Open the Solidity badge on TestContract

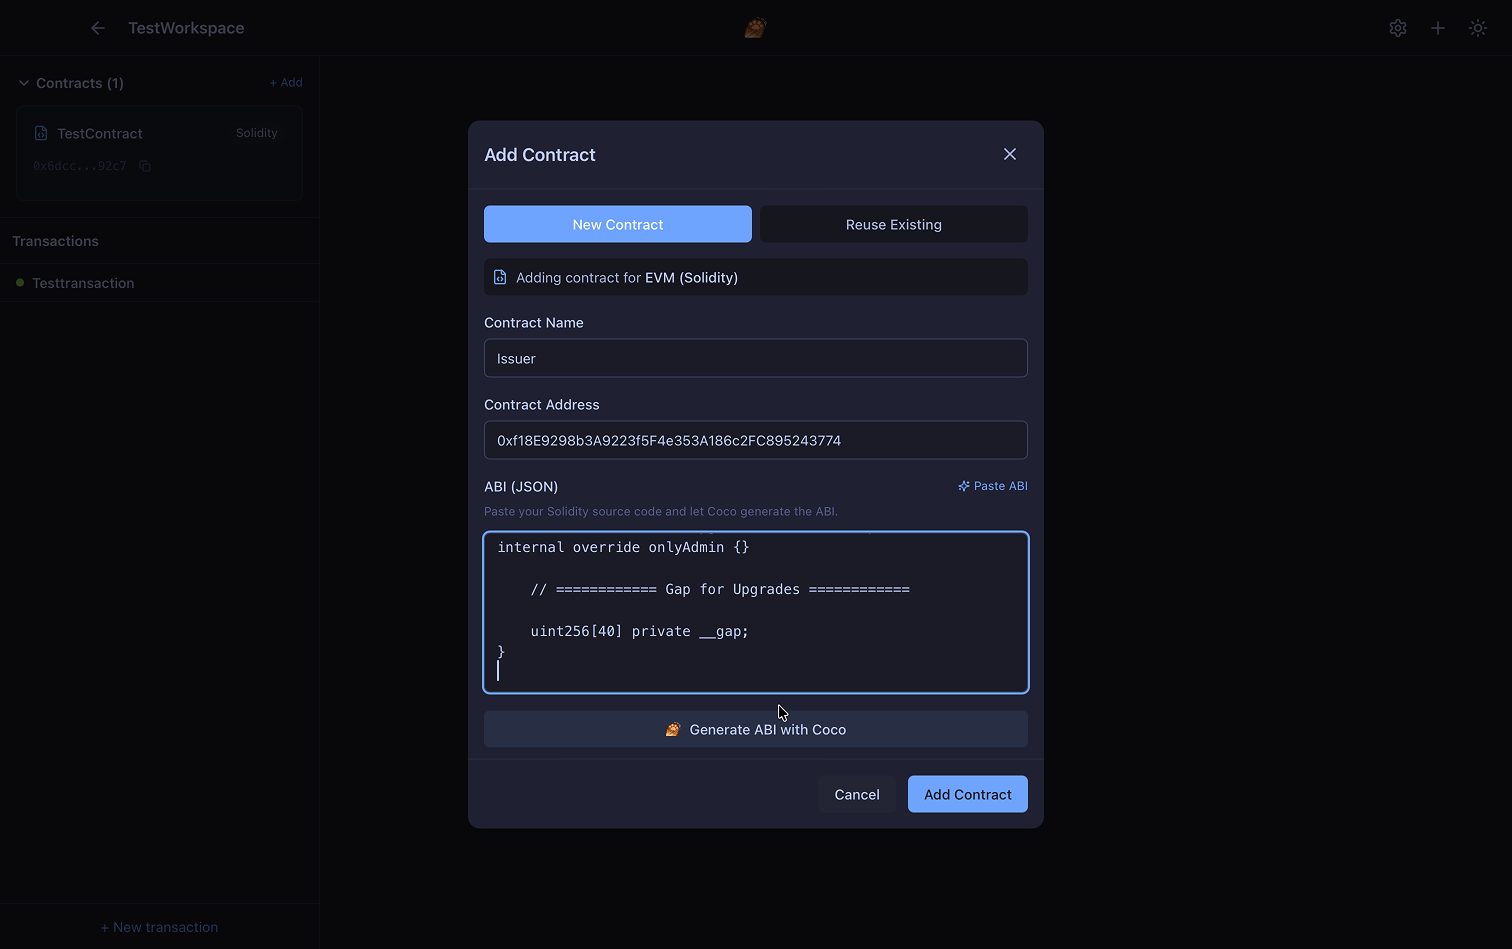point(256,132)
